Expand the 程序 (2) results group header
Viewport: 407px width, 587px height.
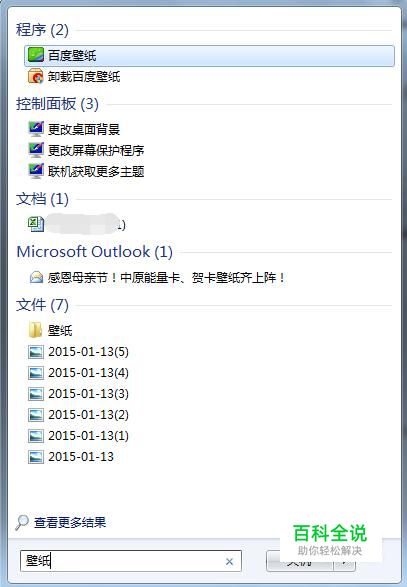(42, 30)
